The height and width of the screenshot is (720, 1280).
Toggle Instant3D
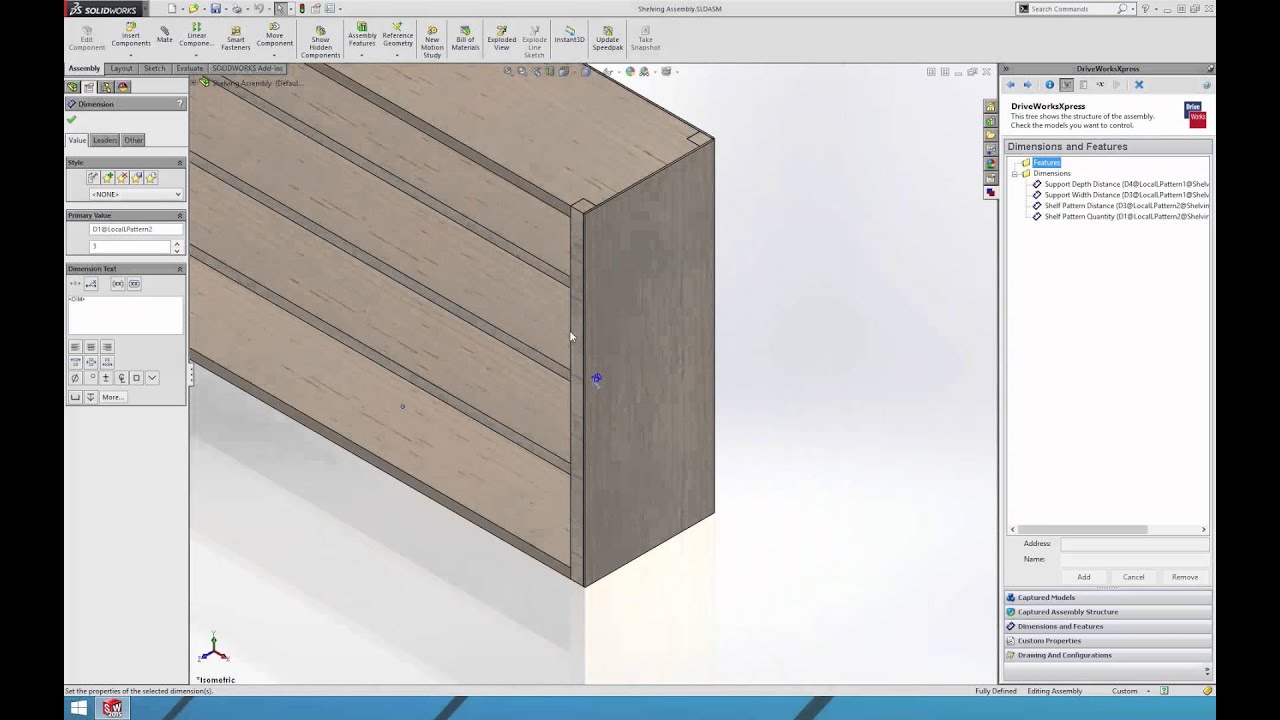[569, 35]
